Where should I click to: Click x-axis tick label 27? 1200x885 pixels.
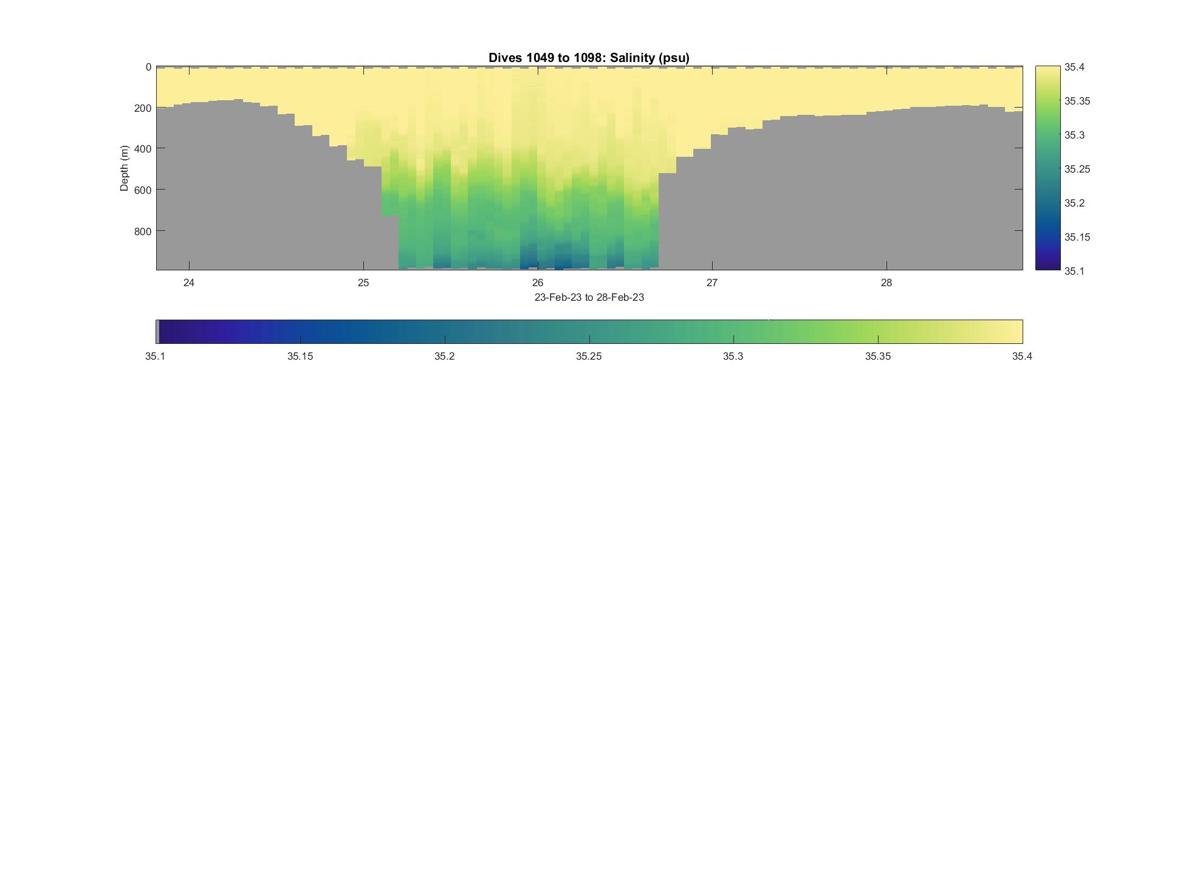pos(712,282)
